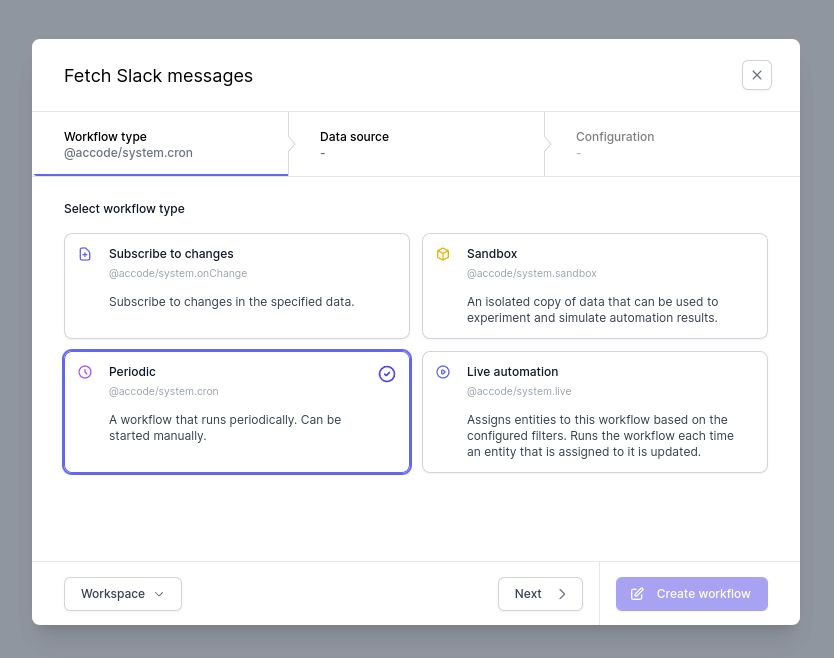Toggle the Periodic selected checkmark
Image resolution: width=834 pixels, height=658 pixels.
[387, 374]
